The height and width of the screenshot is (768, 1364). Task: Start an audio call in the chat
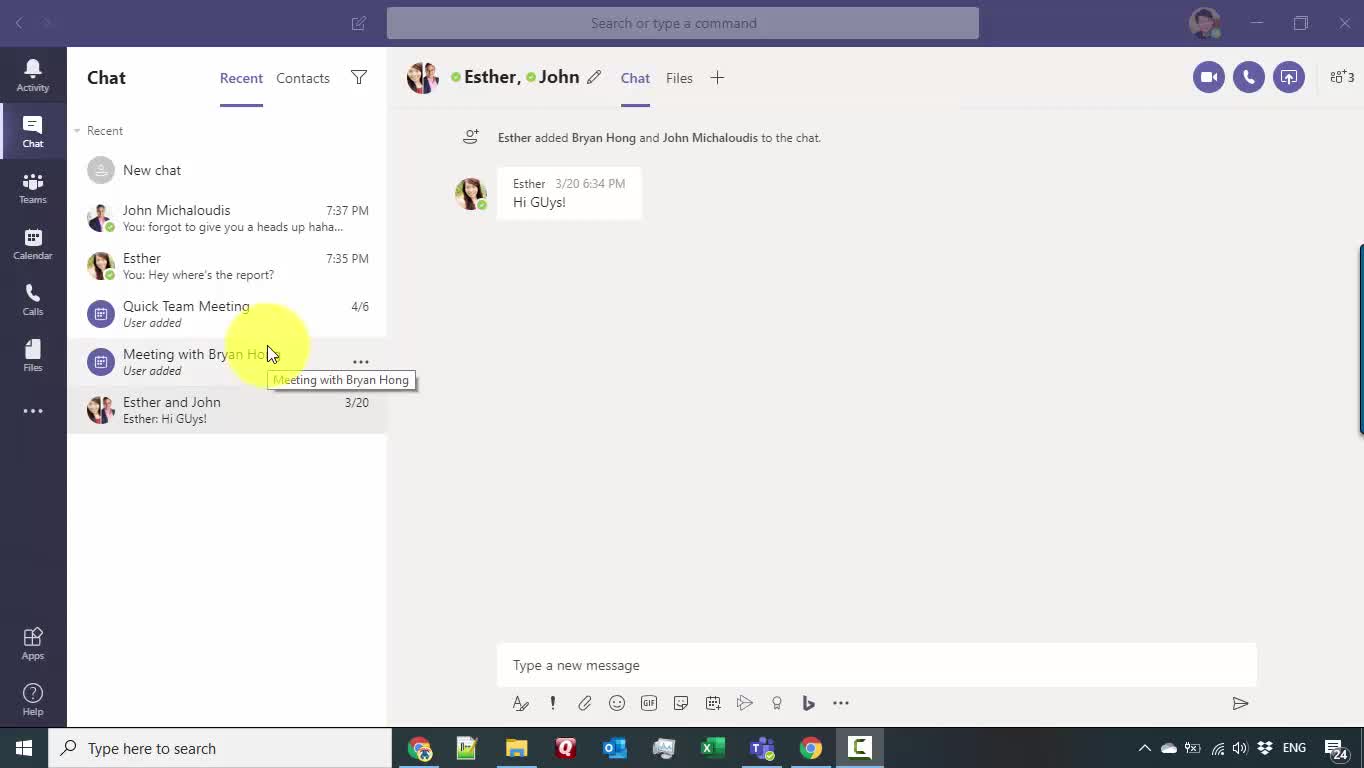click(1248, 77)
